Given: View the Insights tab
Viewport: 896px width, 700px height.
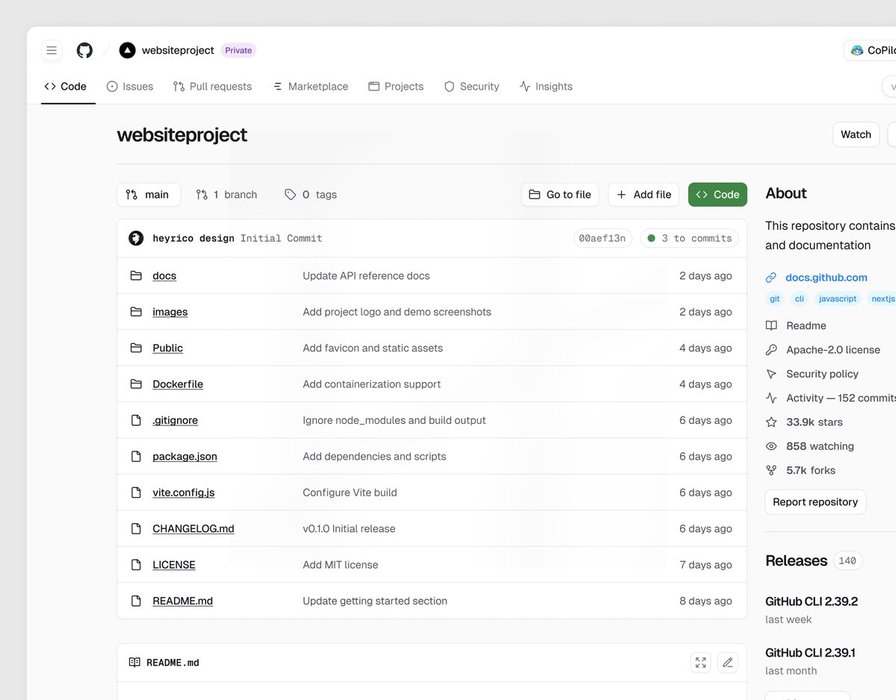Looking at the screenshot, I should click(x=546, y=86).
